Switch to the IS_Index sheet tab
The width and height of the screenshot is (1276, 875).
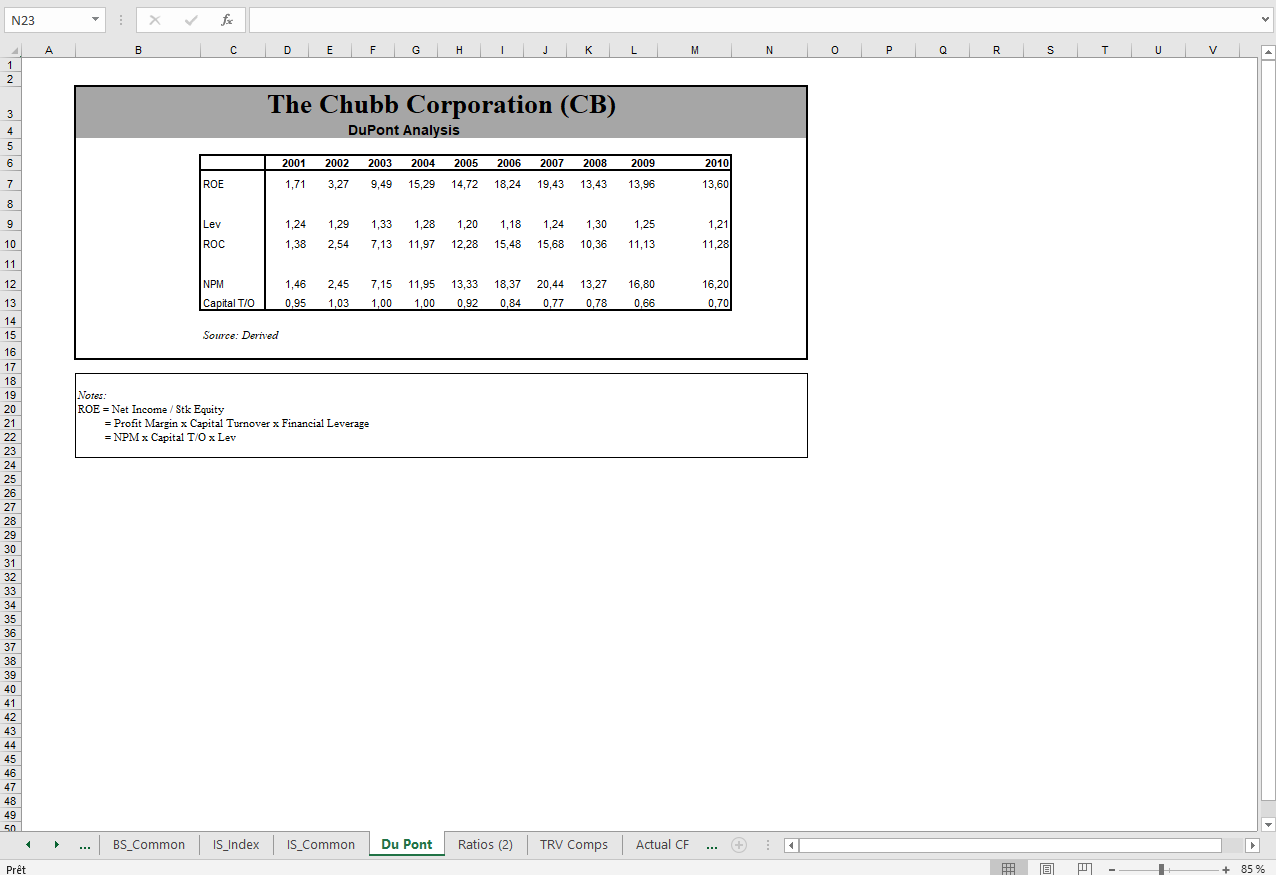coord(236,845)
